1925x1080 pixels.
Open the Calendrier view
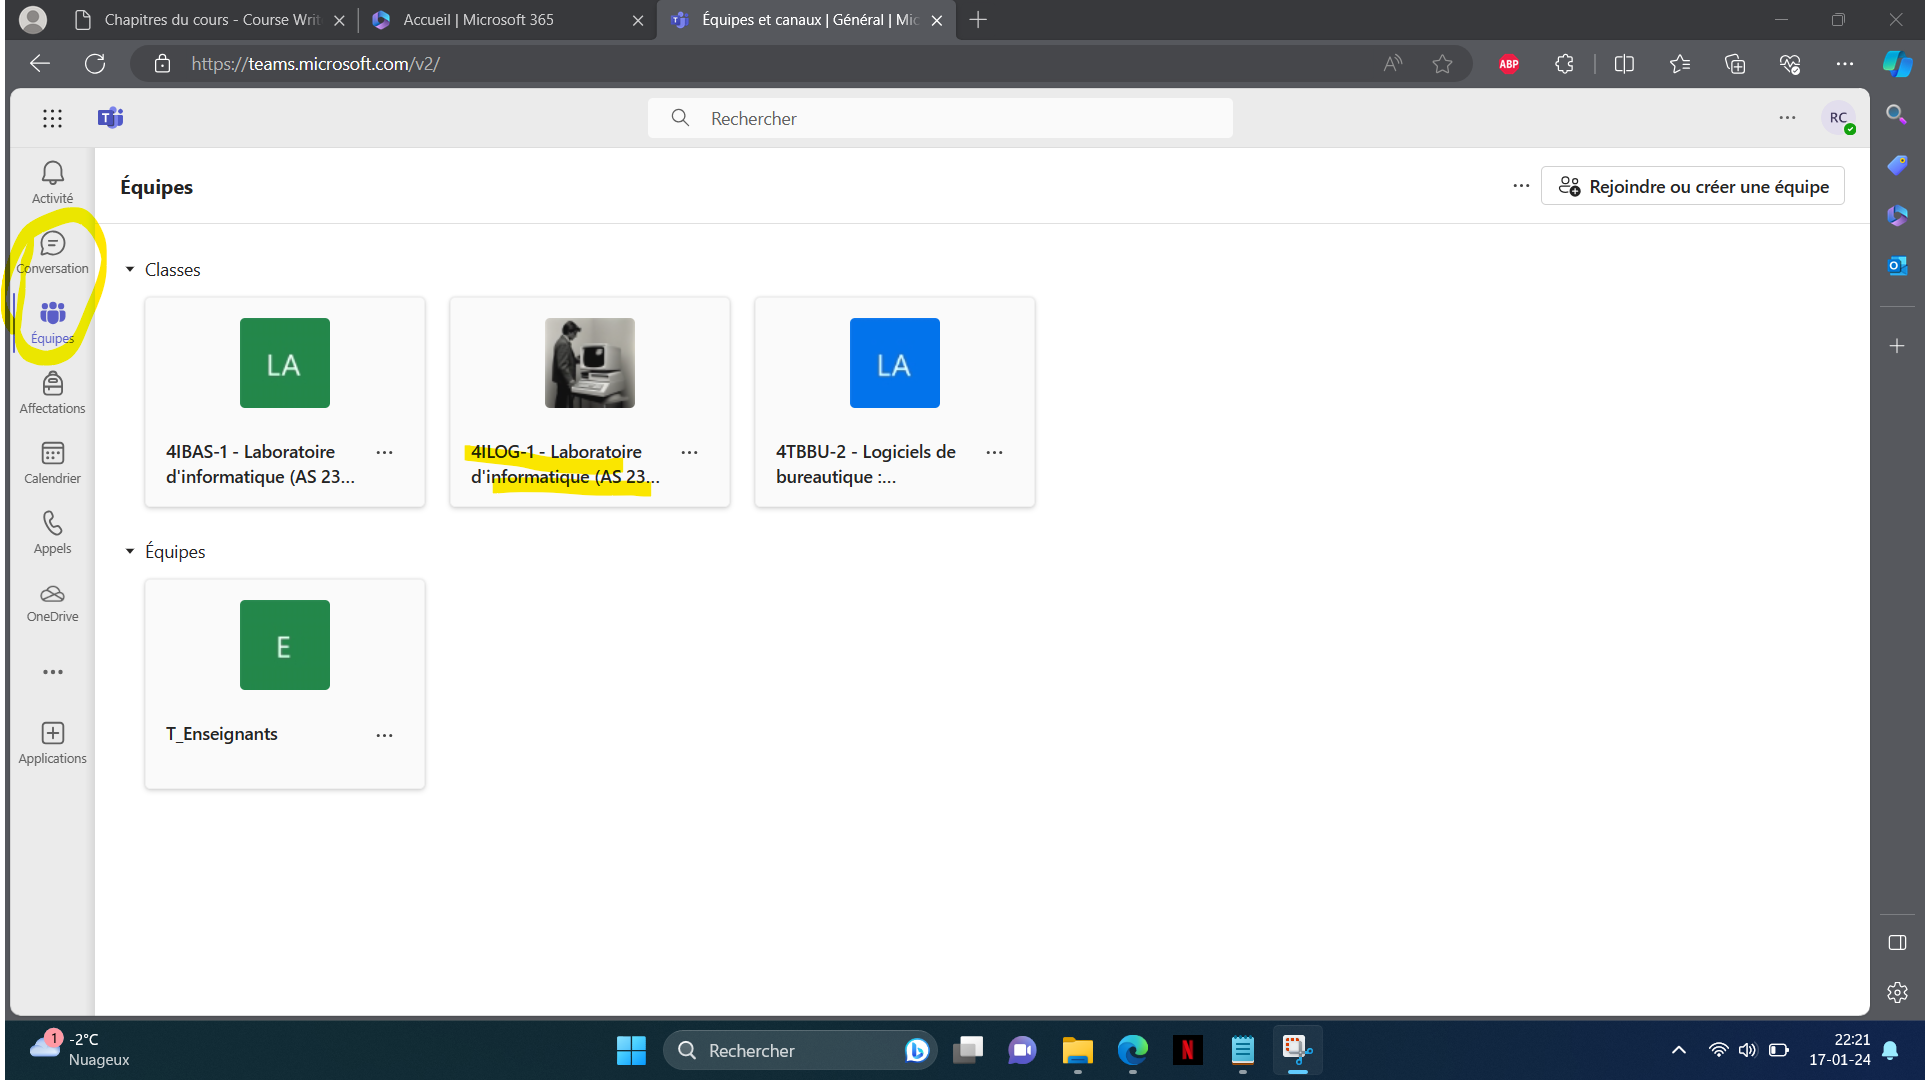pyautogui.click(x=52, y=462)
